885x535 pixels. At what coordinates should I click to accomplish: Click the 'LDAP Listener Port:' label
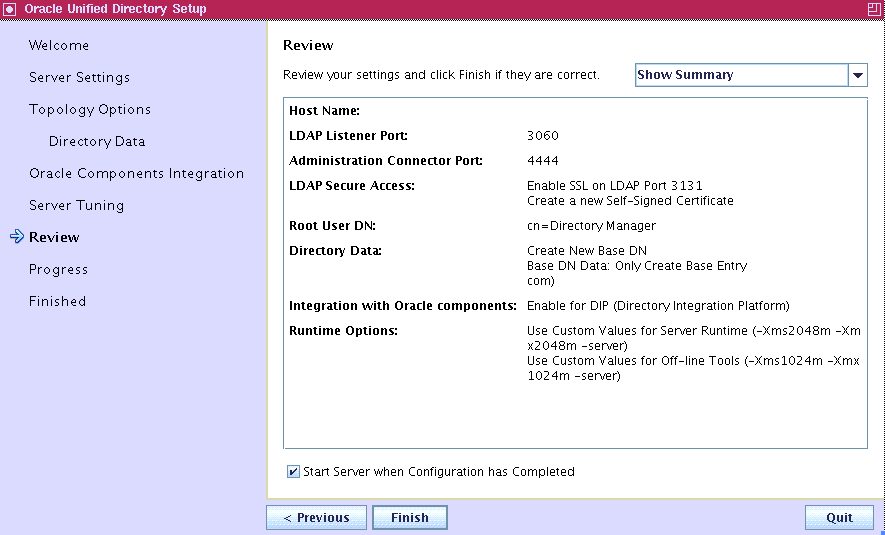pyautogui.click(x=348, y=135)
